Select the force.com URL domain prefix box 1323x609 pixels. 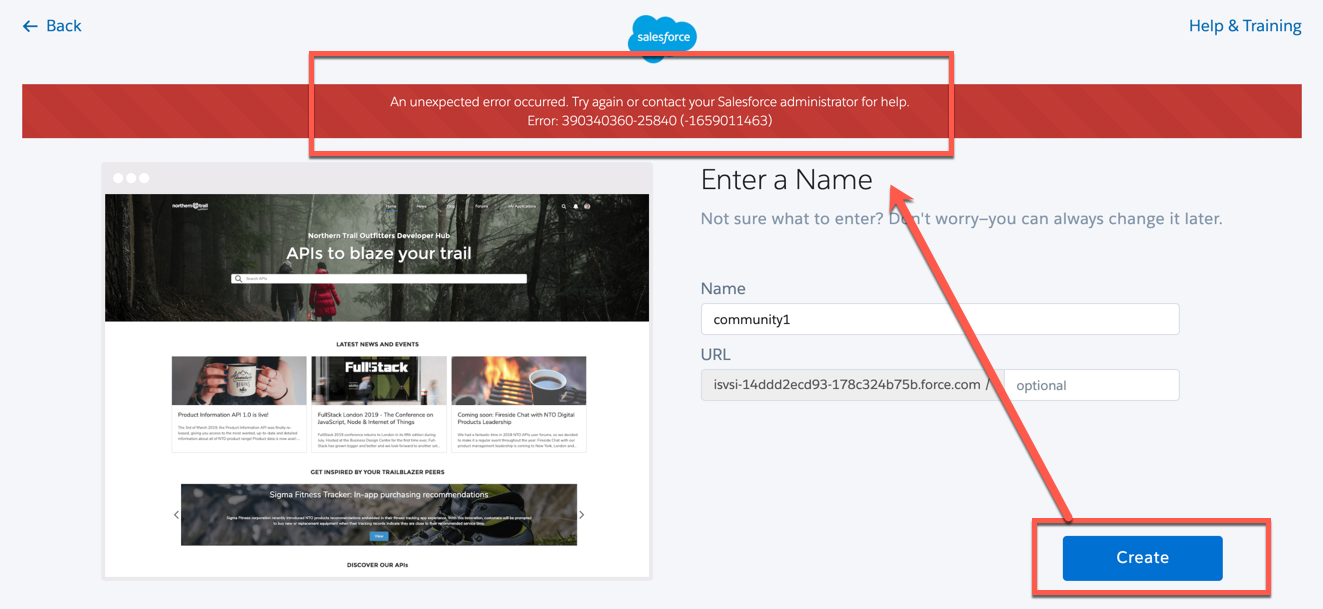click(x=846, y=385)
